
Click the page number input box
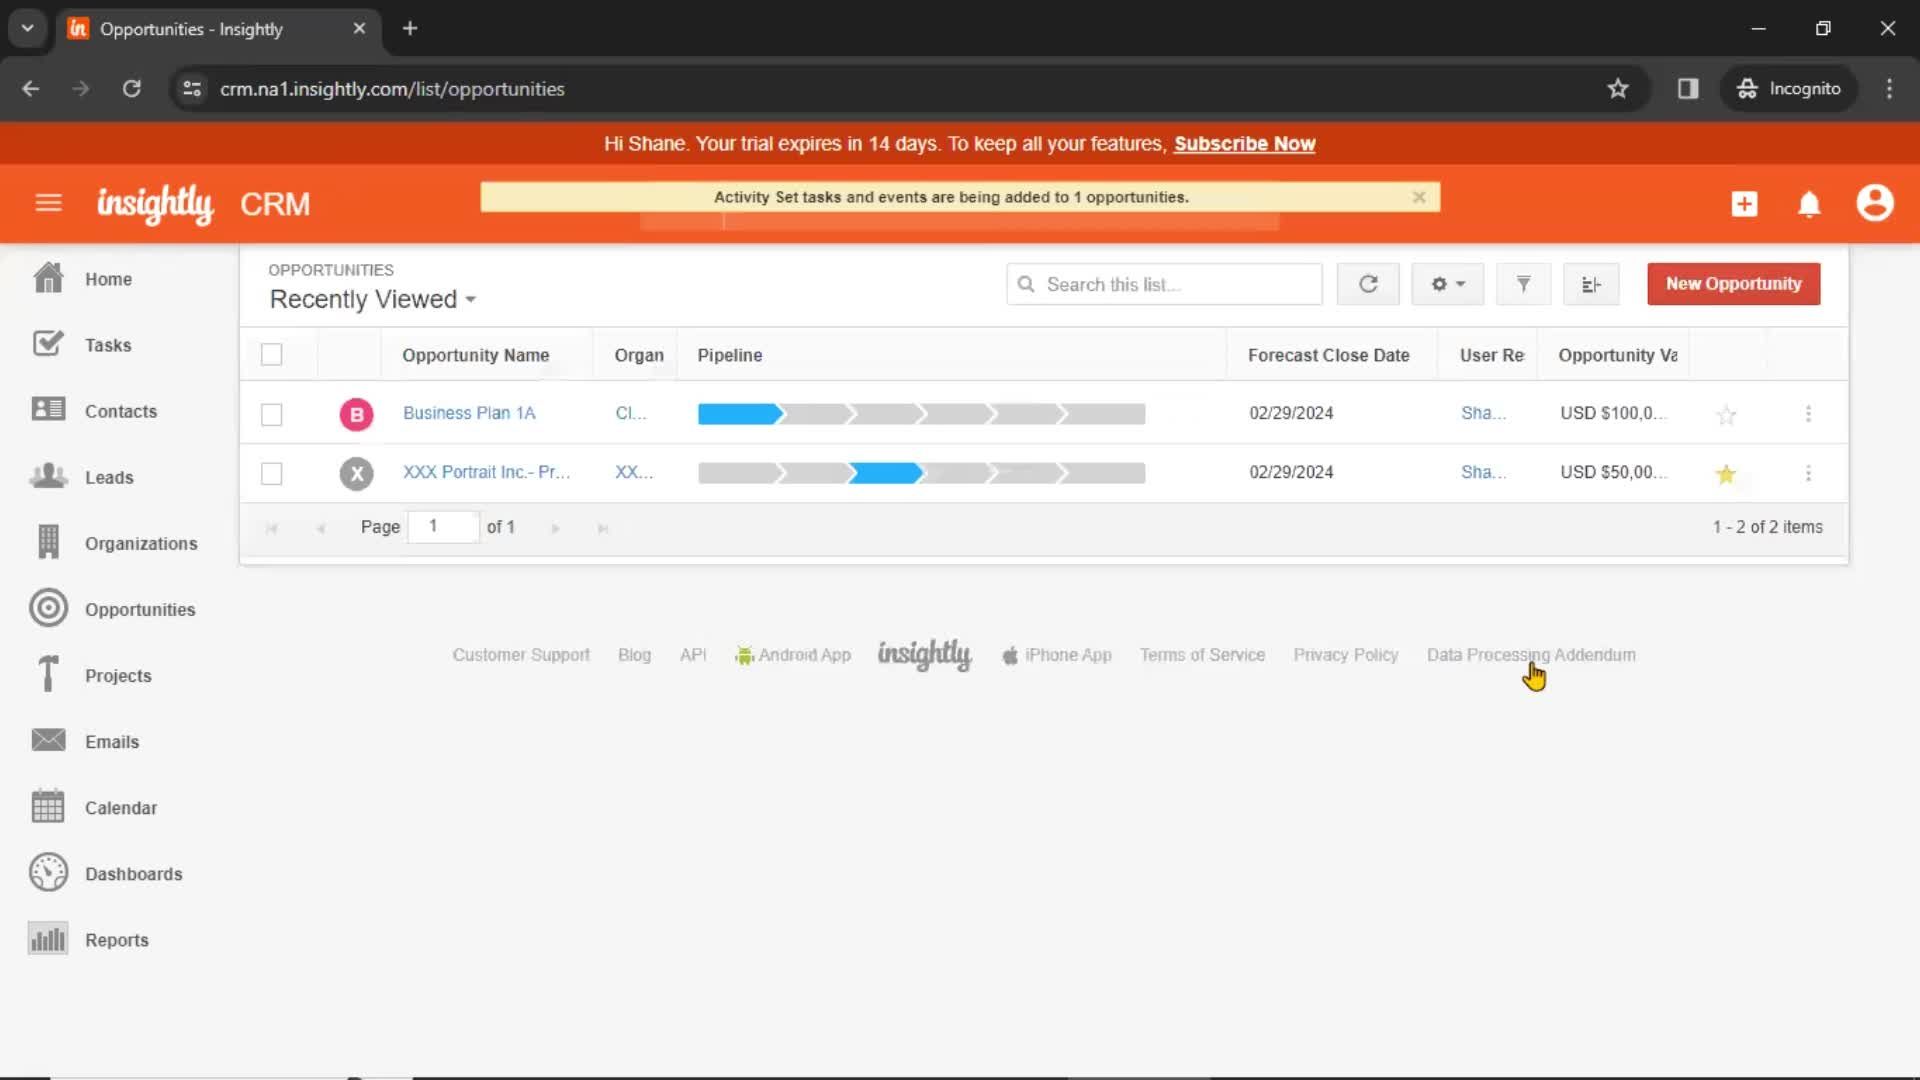443,526
